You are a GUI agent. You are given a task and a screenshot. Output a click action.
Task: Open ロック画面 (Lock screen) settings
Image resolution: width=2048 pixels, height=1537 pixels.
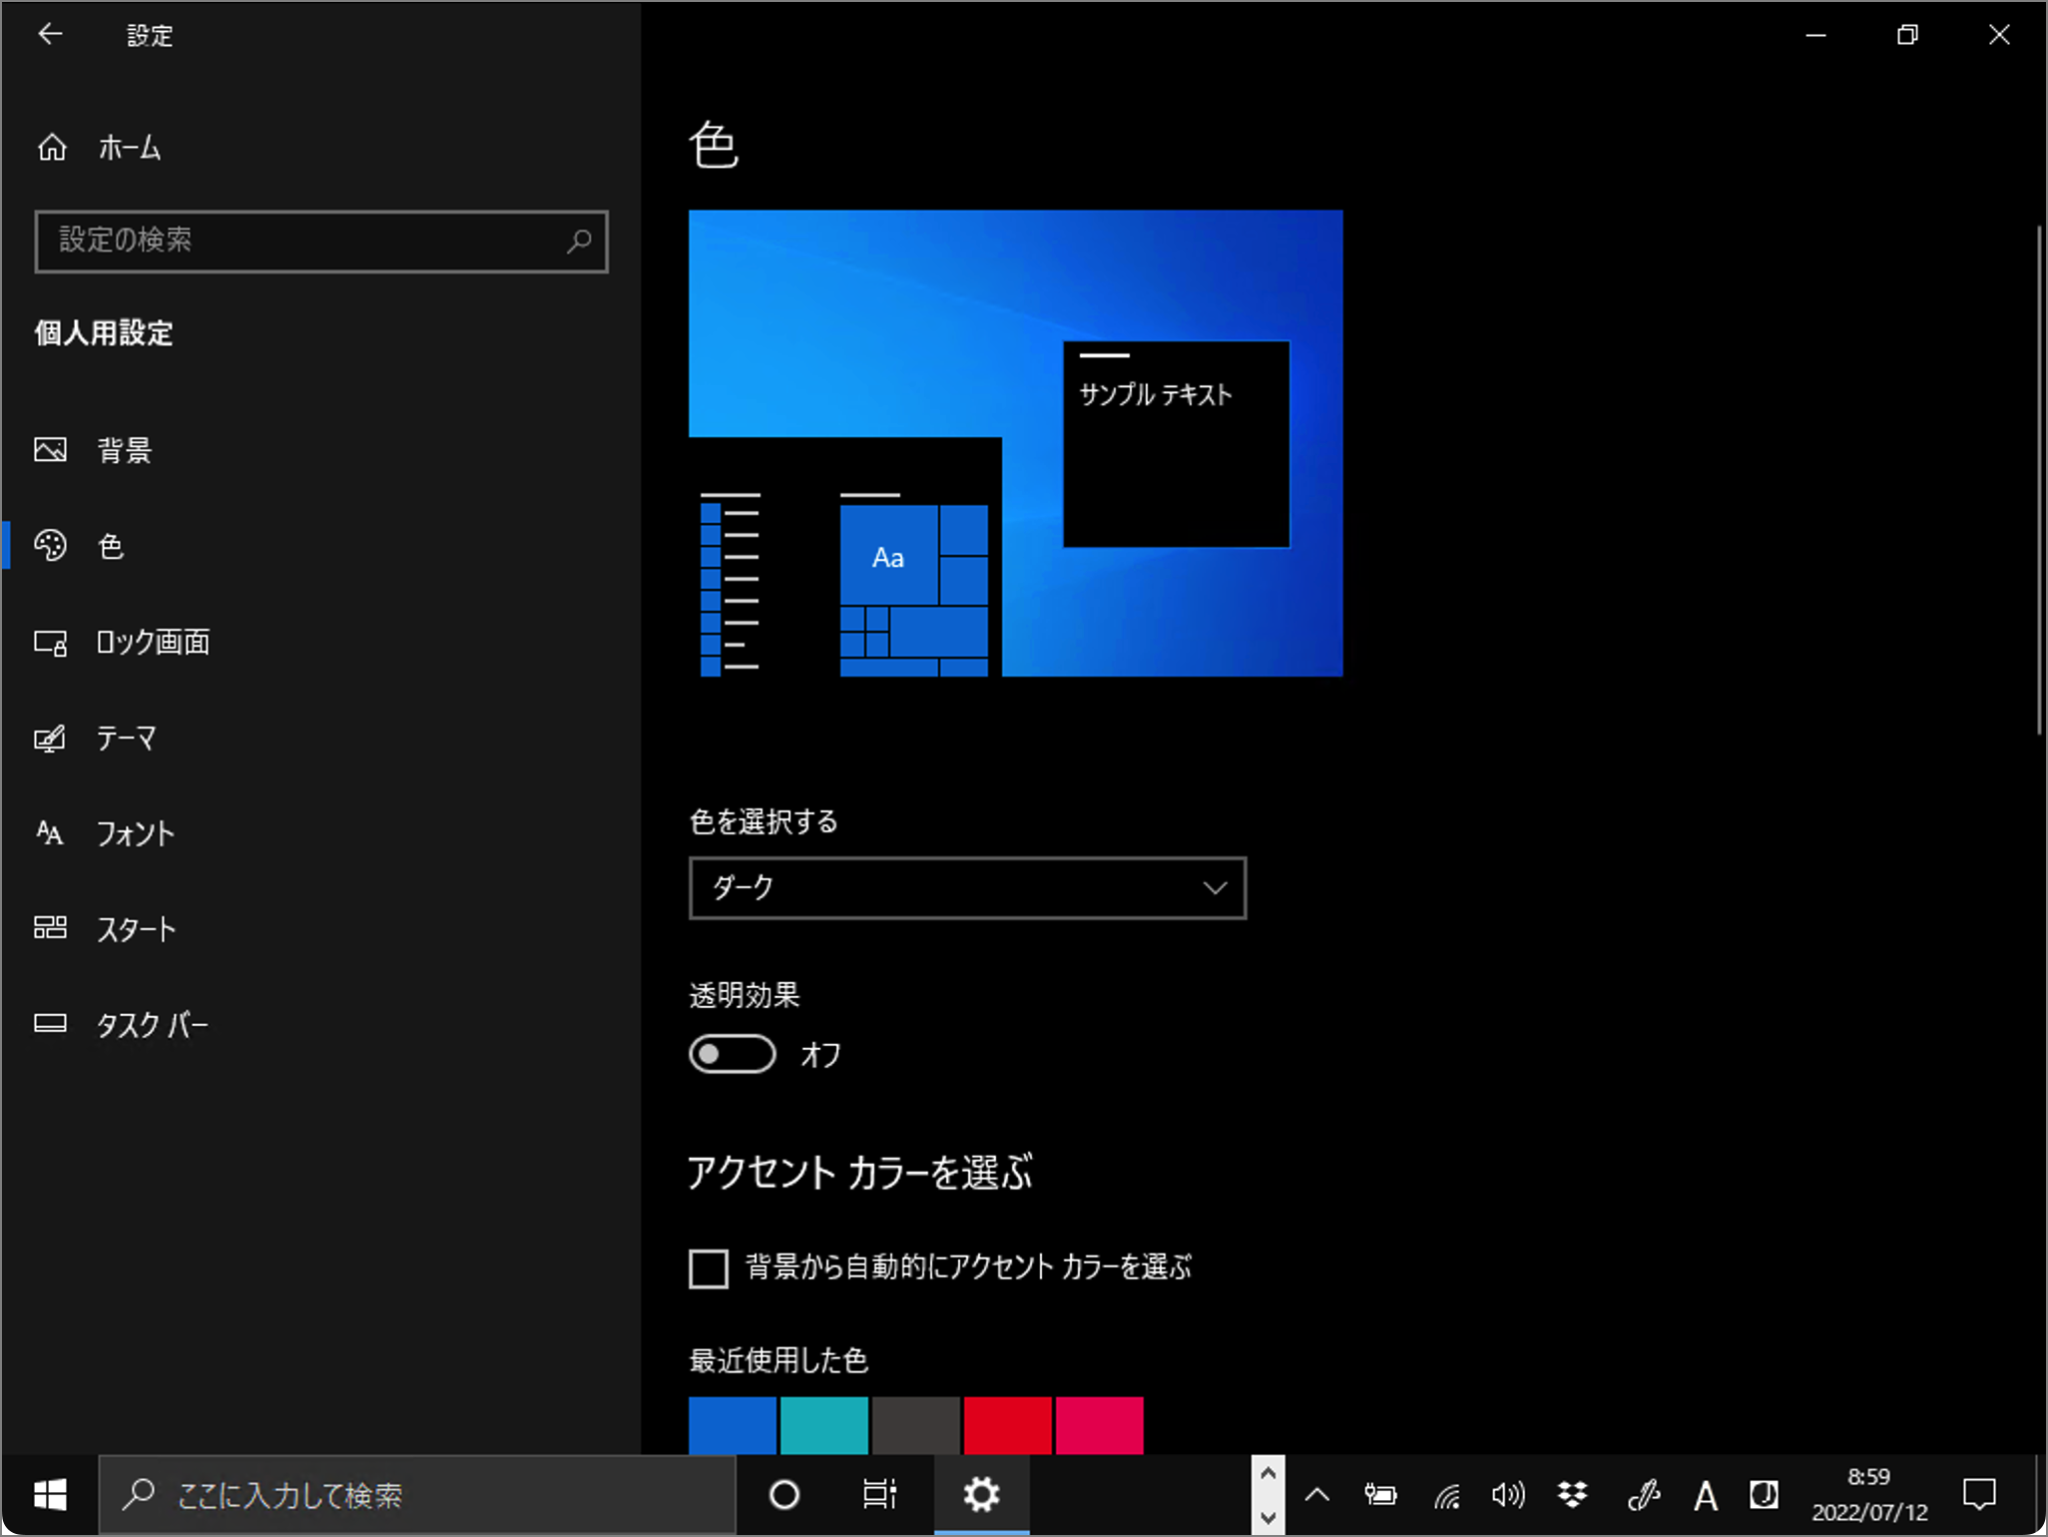(x=152, y=642)
